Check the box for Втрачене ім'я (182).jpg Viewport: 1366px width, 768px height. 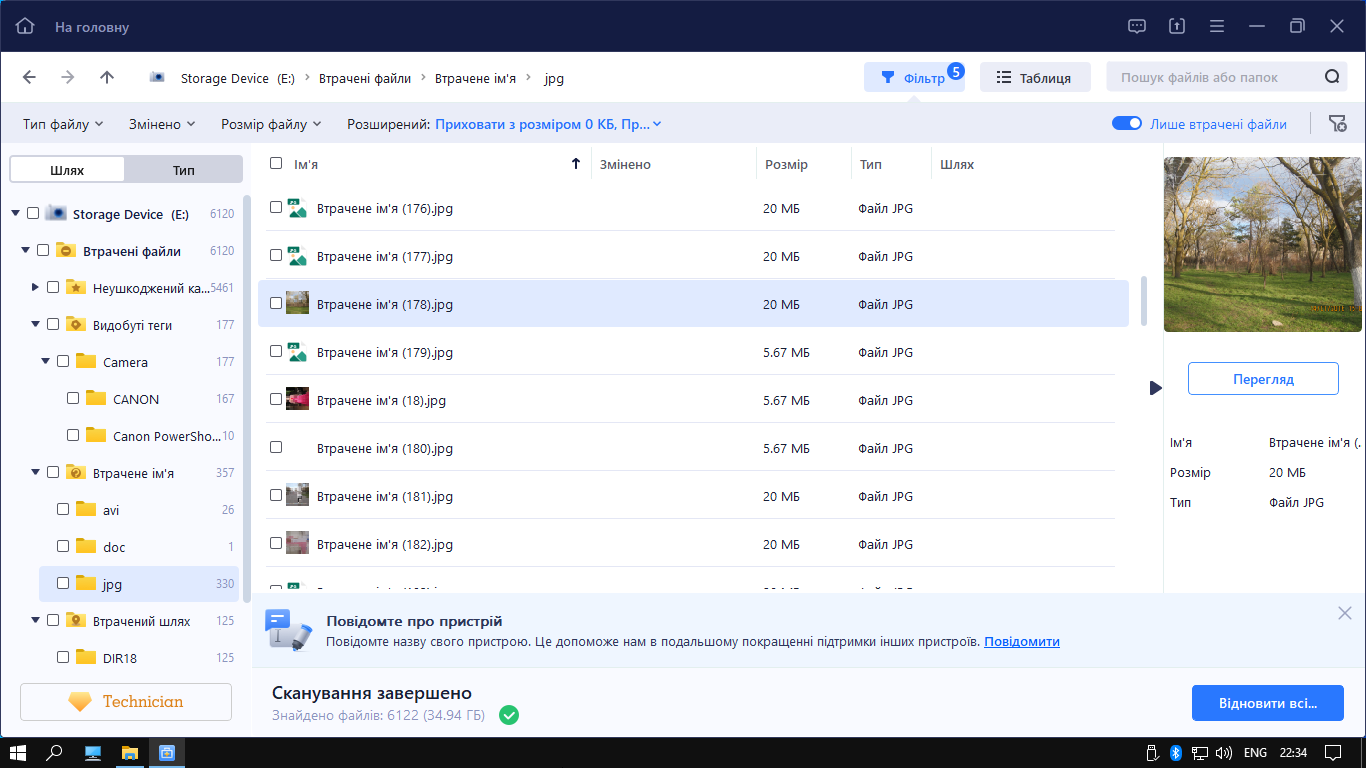tap(276, 543)
